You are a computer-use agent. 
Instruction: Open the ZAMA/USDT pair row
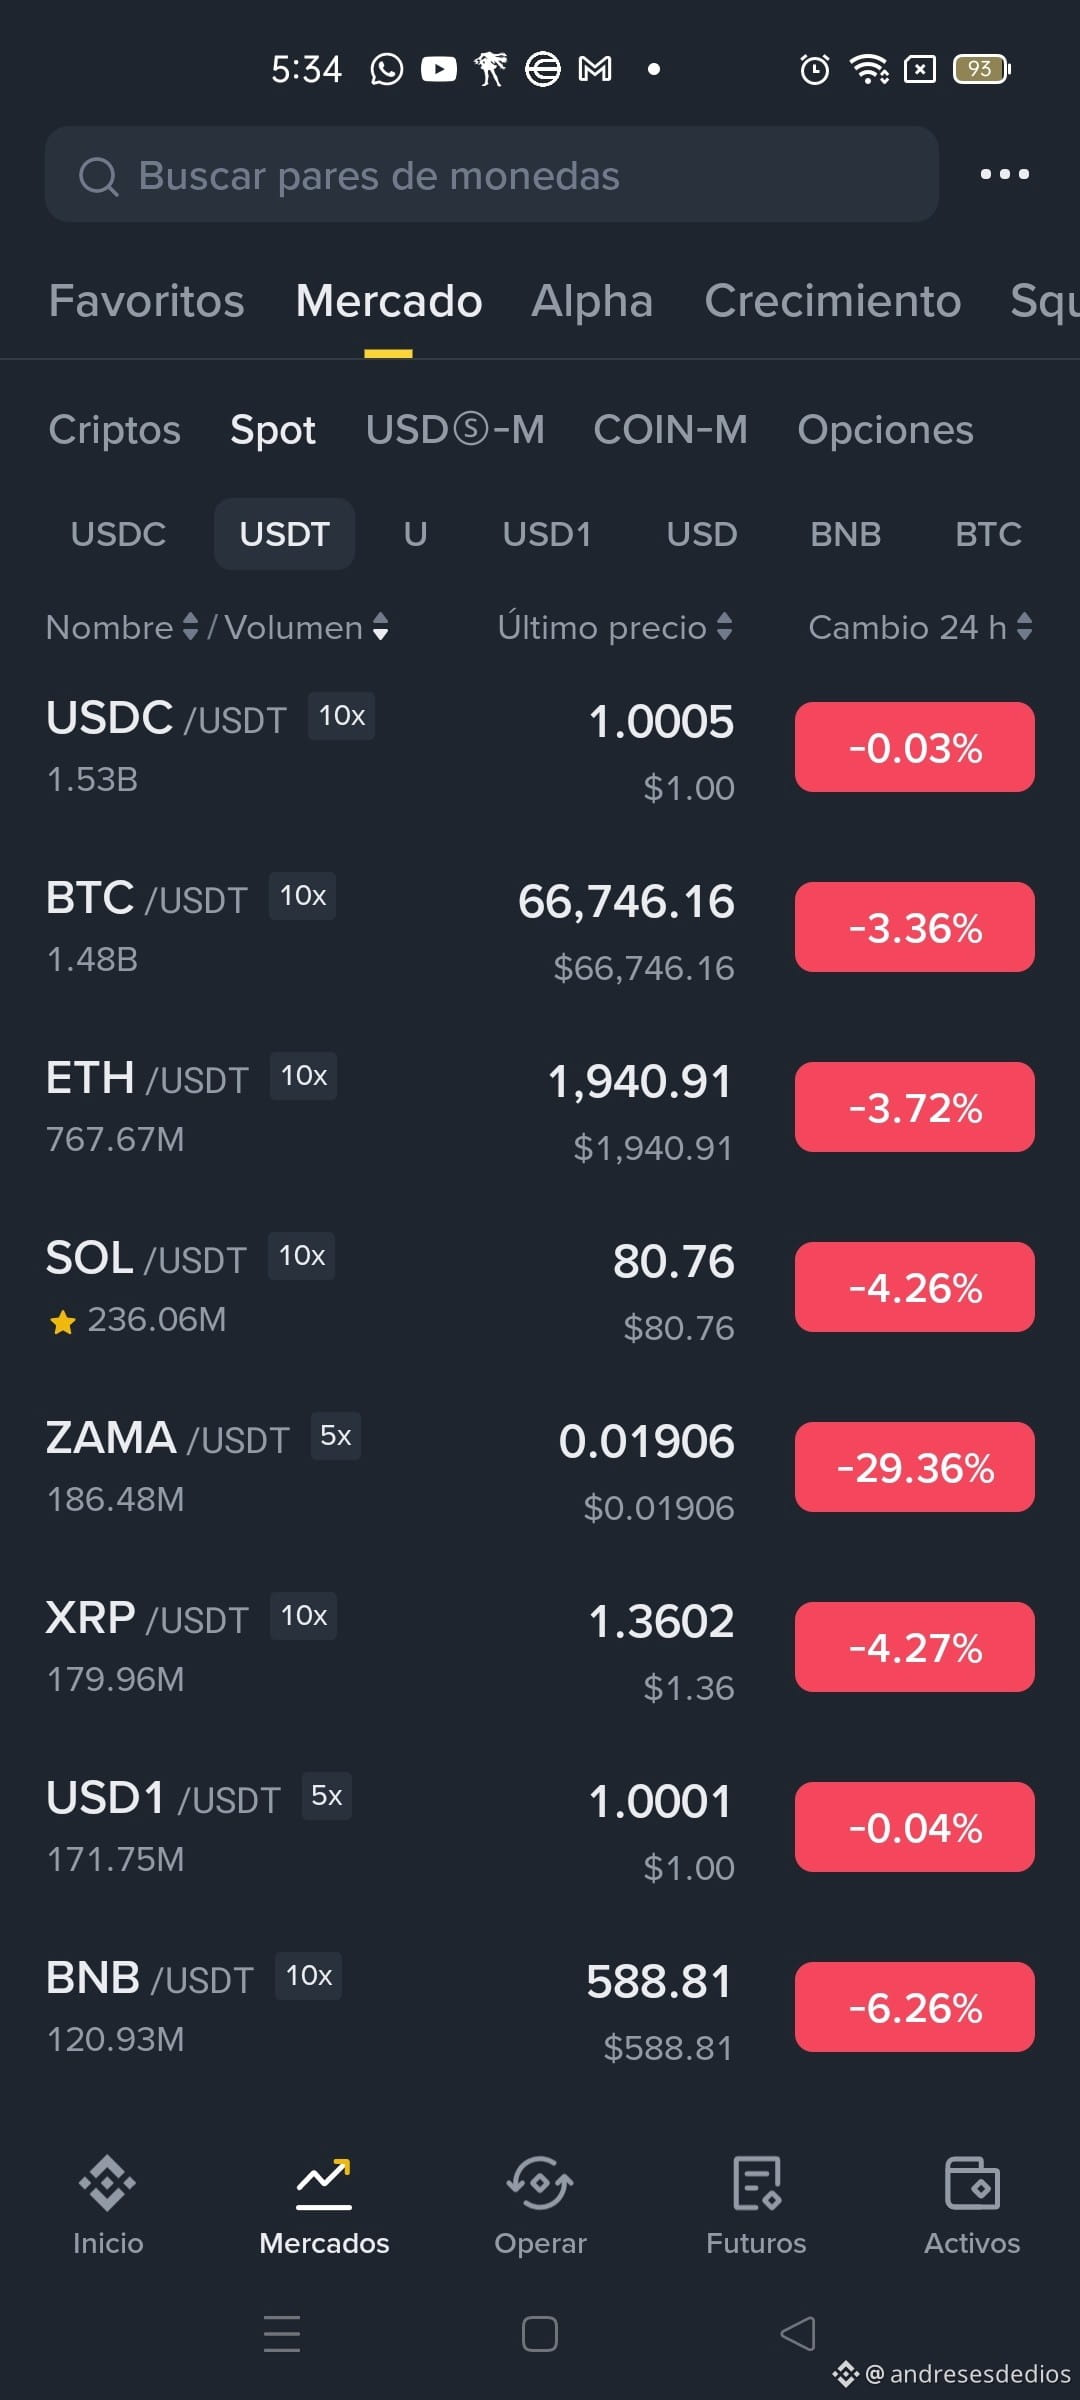click(540, 1467)
